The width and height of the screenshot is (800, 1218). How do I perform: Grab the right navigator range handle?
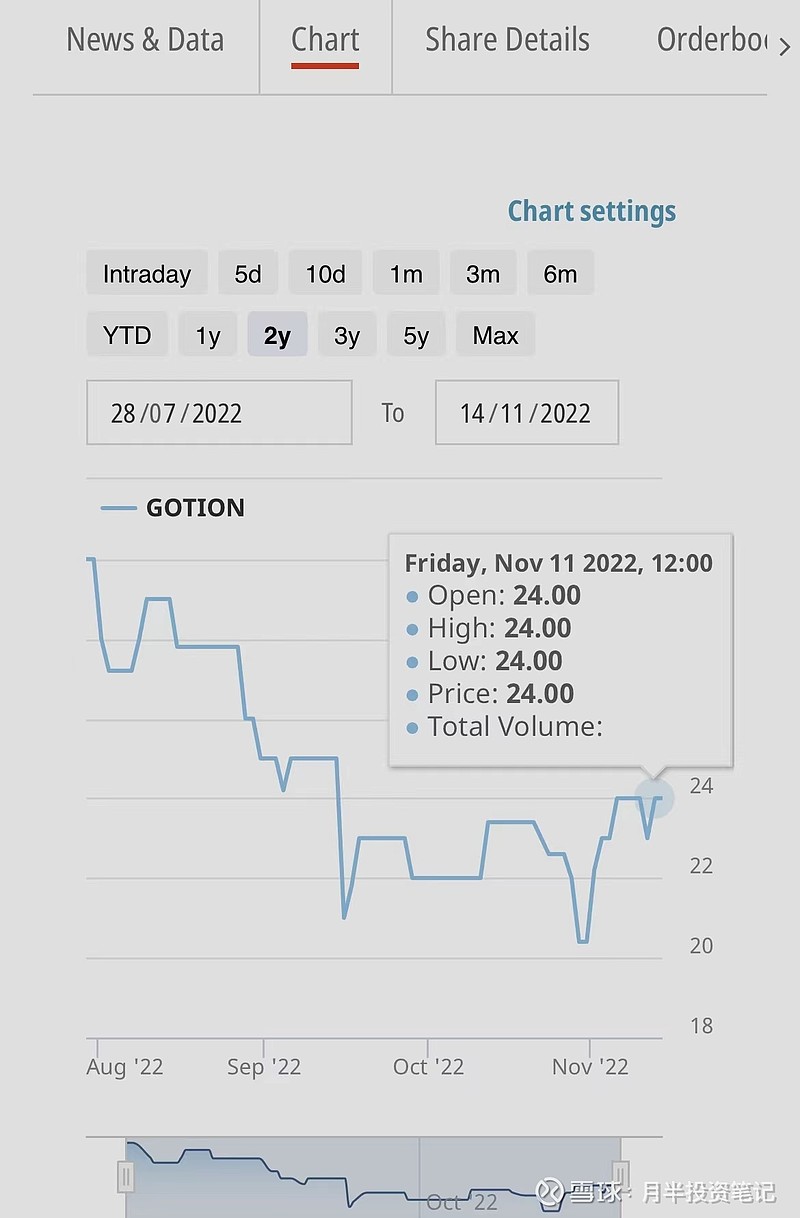pos(620,1175)
